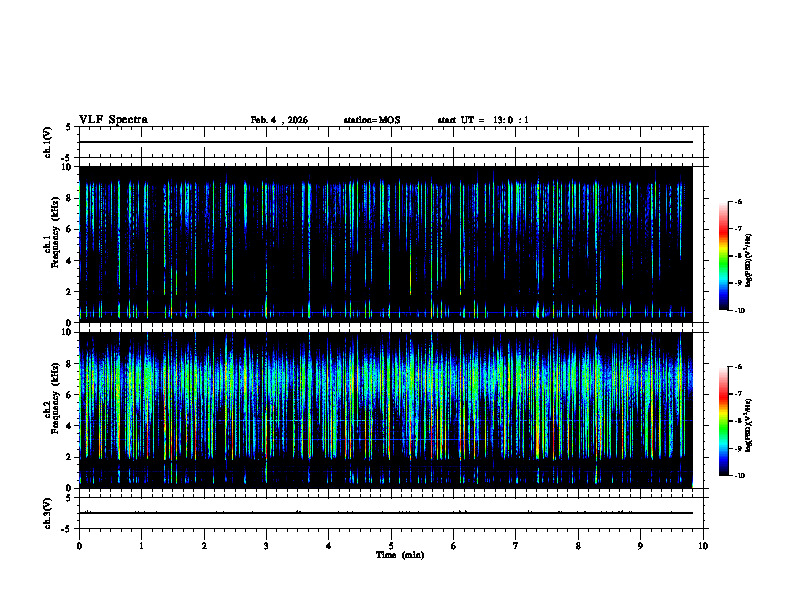The height and width of the screenshot is (612, 792).
Task: Click the time axis tick label "1"
Action: point(141,546)
